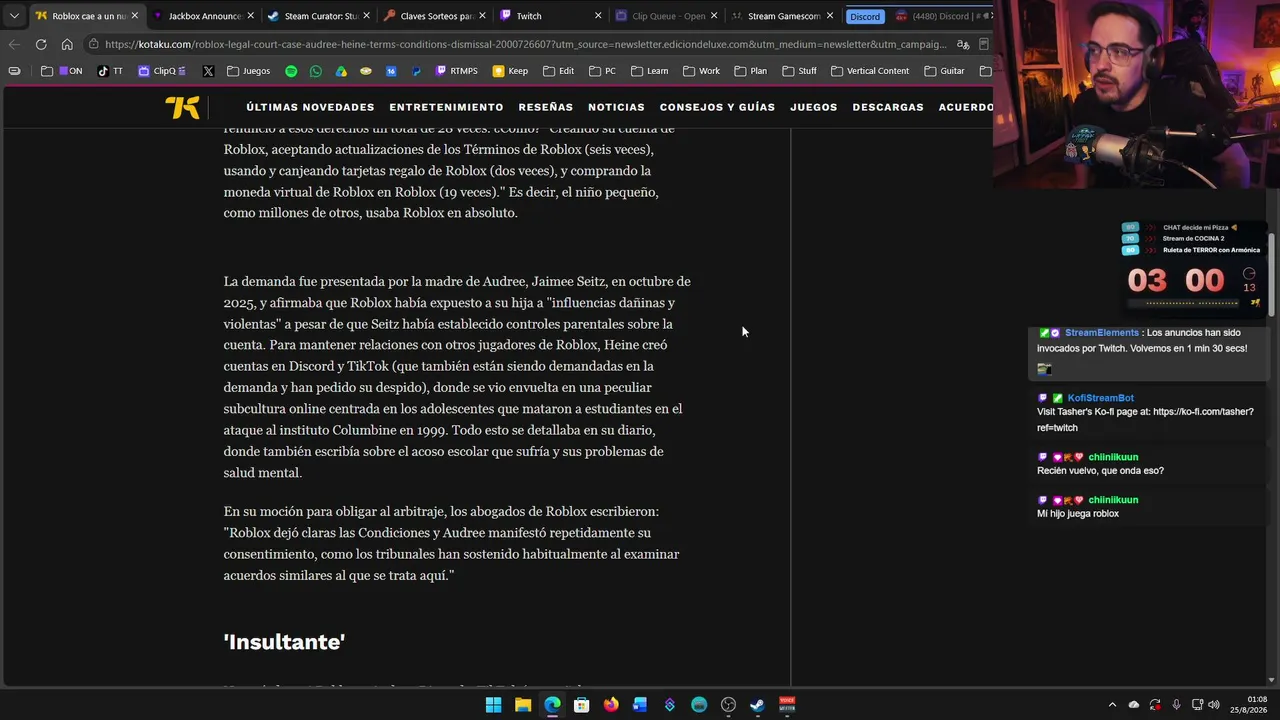
Task: Click the browser address bar URL
Action: point(525,44)
